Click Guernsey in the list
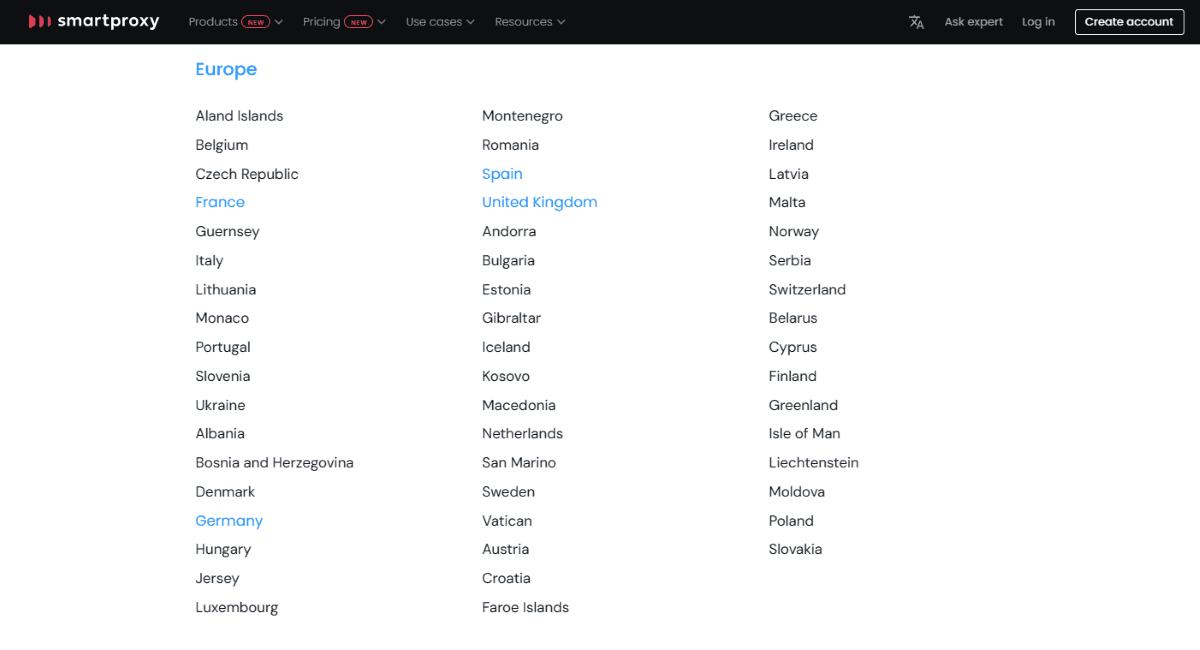Screen dimensions: 1200x650 point(227,231)
